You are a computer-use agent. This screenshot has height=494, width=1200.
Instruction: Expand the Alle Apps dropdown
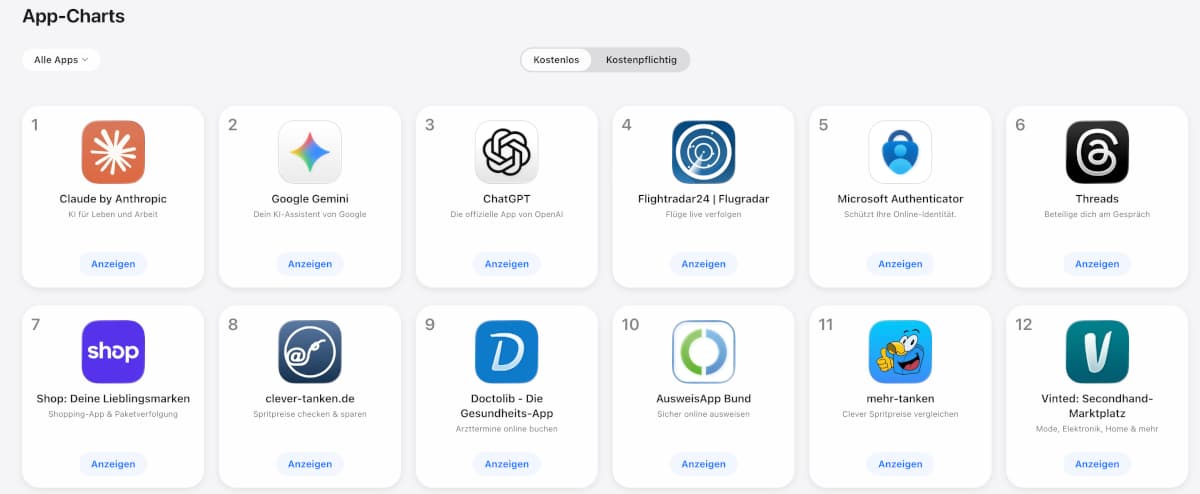click(61, 60)
